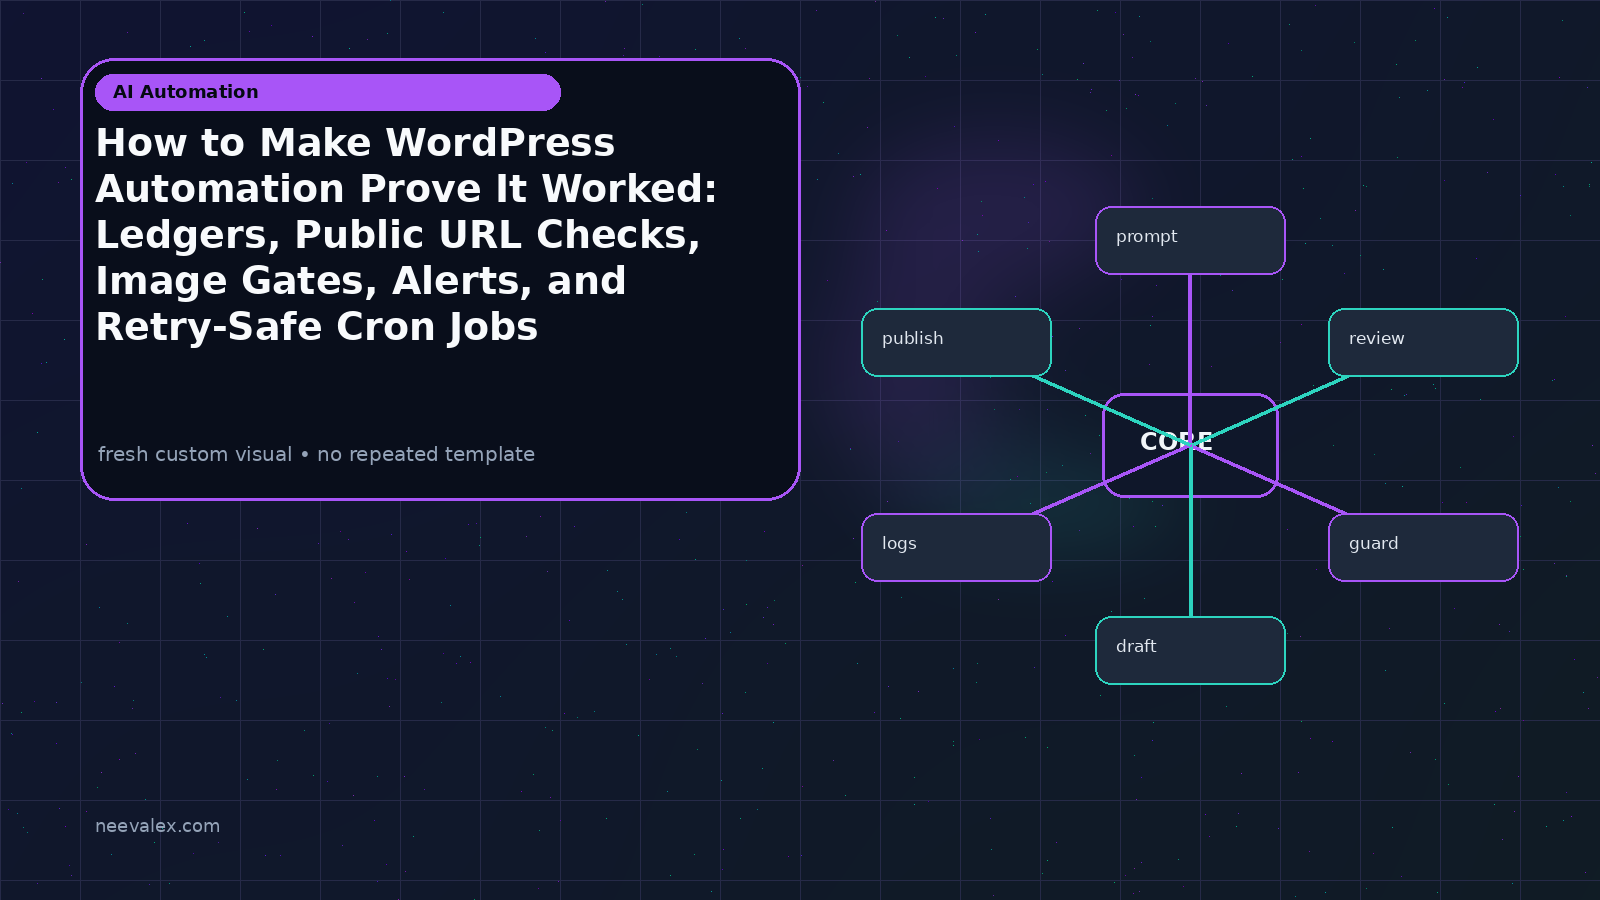The image size is (1600, 900).
Task: Click the "logs" node box
Action: pos(956,547)
